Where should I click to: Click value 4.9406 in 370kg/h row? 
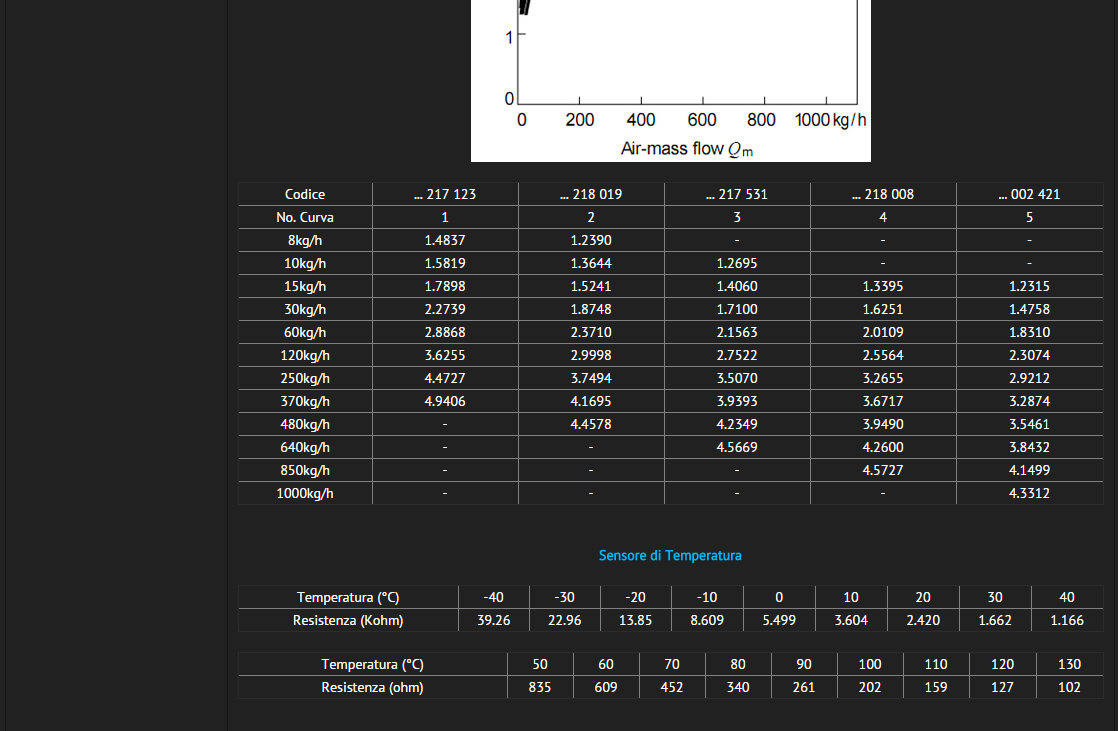pos(445,401)
